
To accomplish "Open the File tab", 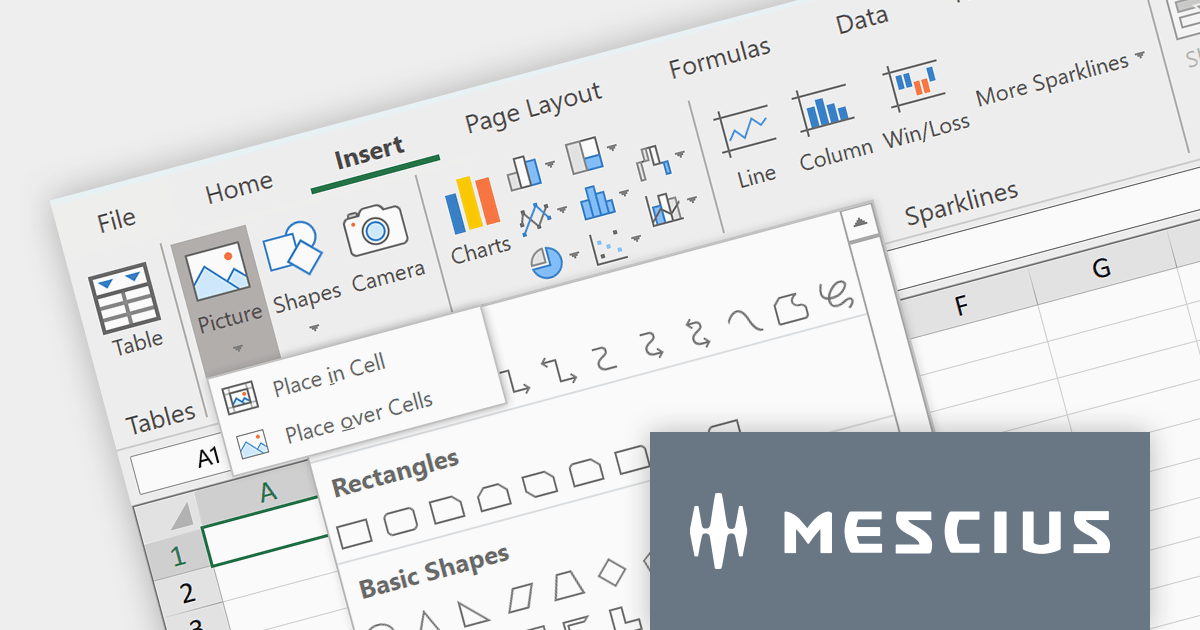I will [116, 220].
